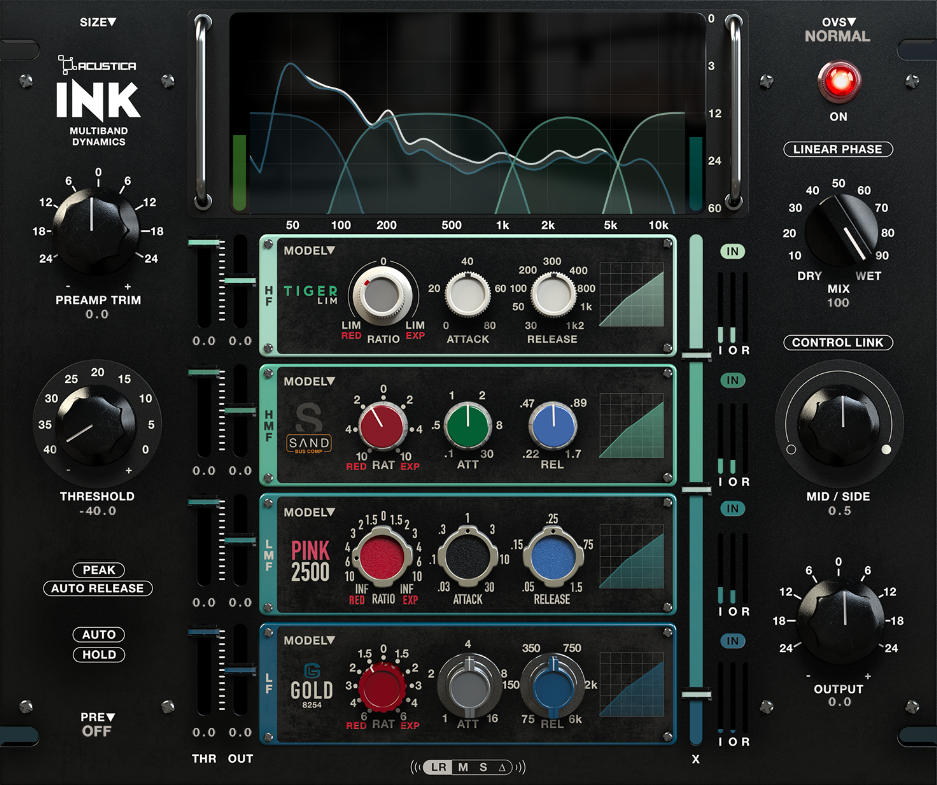Click the Tiger Lim ATTACK knob
Image resolution: width=937 pixels, height=785 pixels.
(x=468, y=295)
